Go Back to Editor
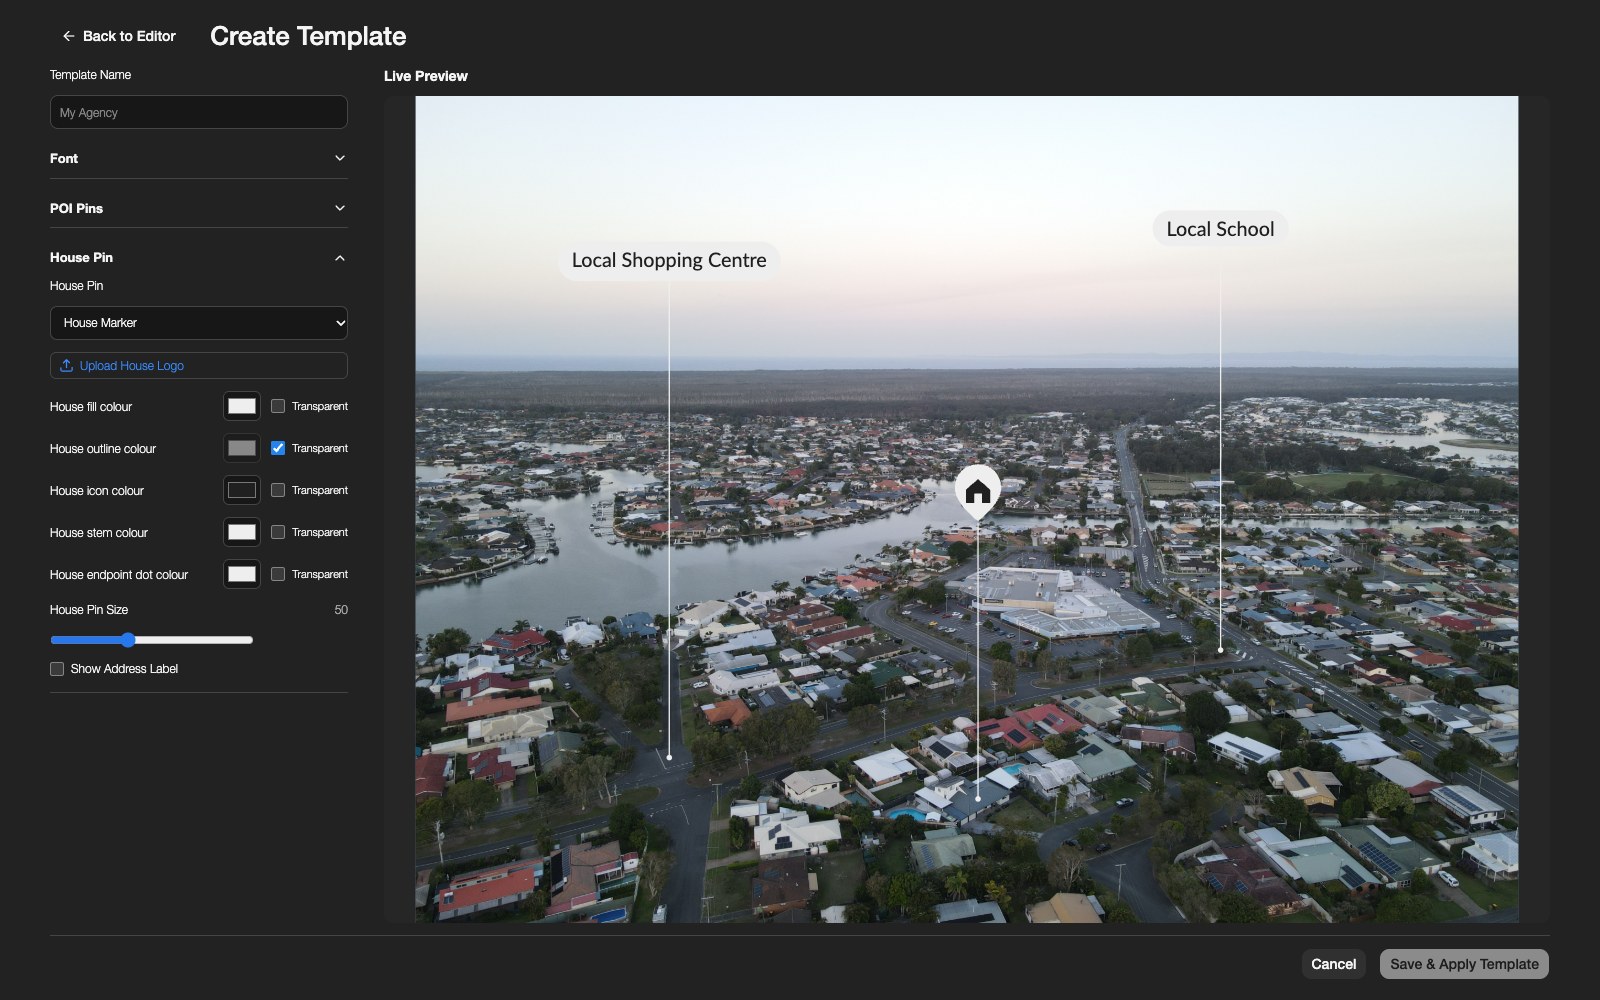 (119, 36)
